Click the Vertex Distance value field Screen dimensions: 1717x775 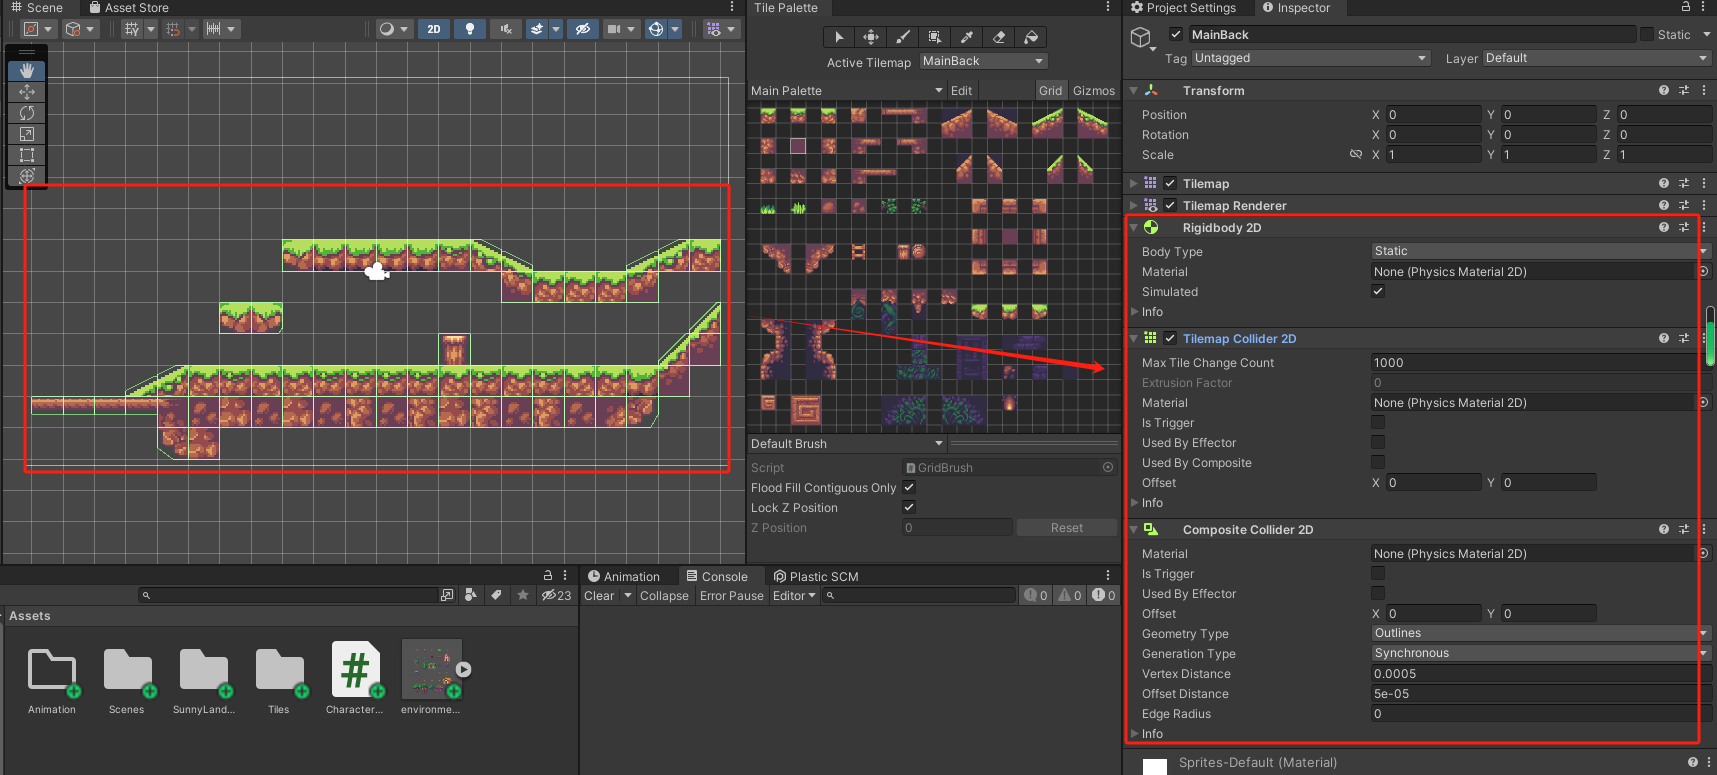[1540, 673]
